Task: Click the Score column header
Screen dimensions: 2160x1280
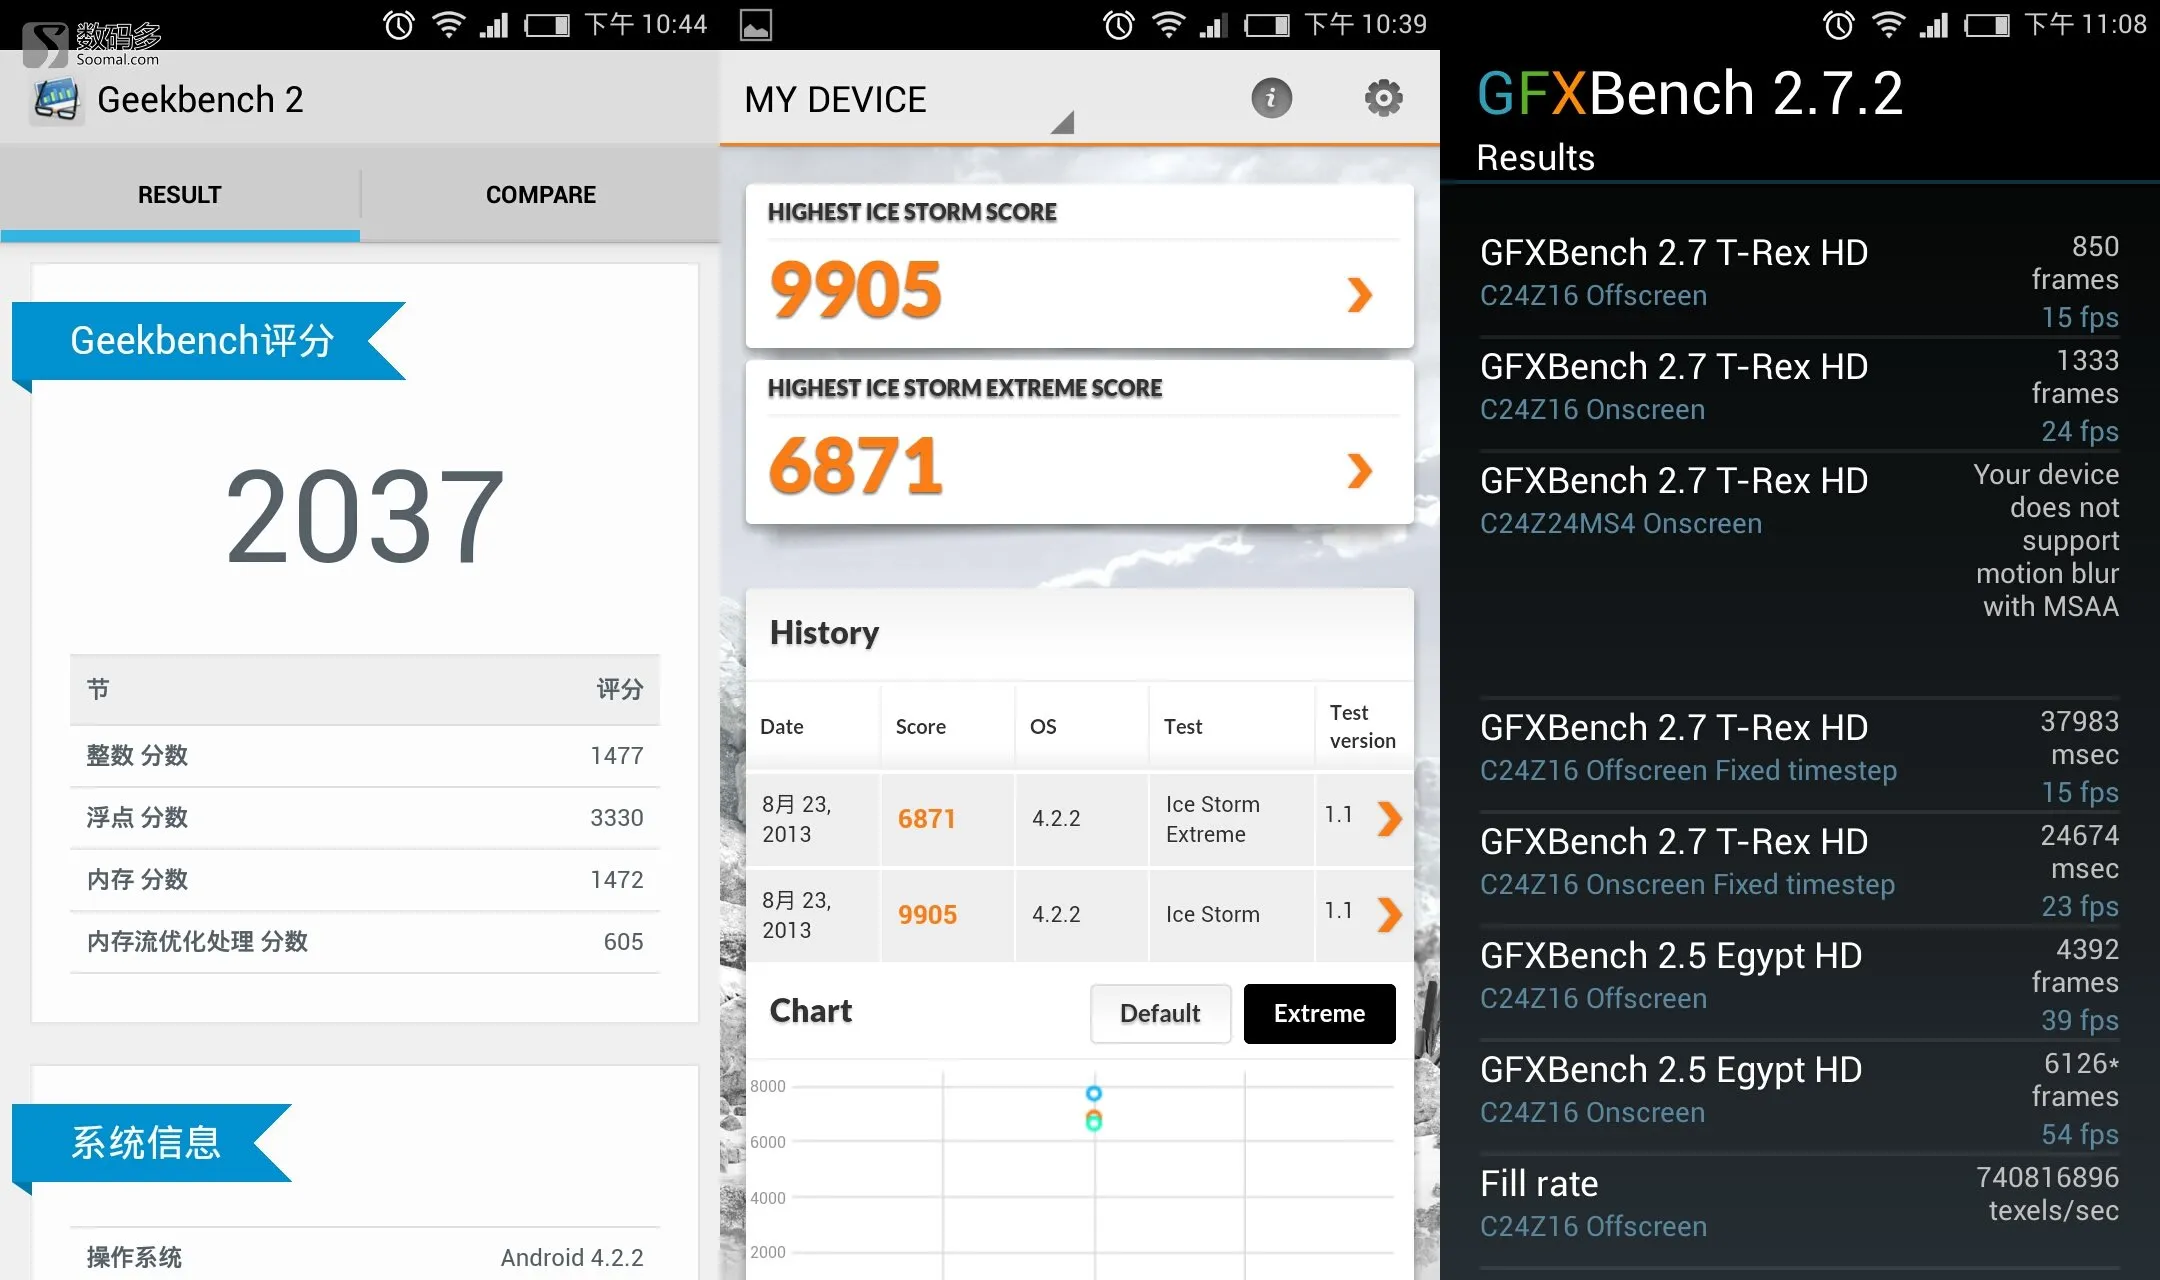Action: pos(921,727)
